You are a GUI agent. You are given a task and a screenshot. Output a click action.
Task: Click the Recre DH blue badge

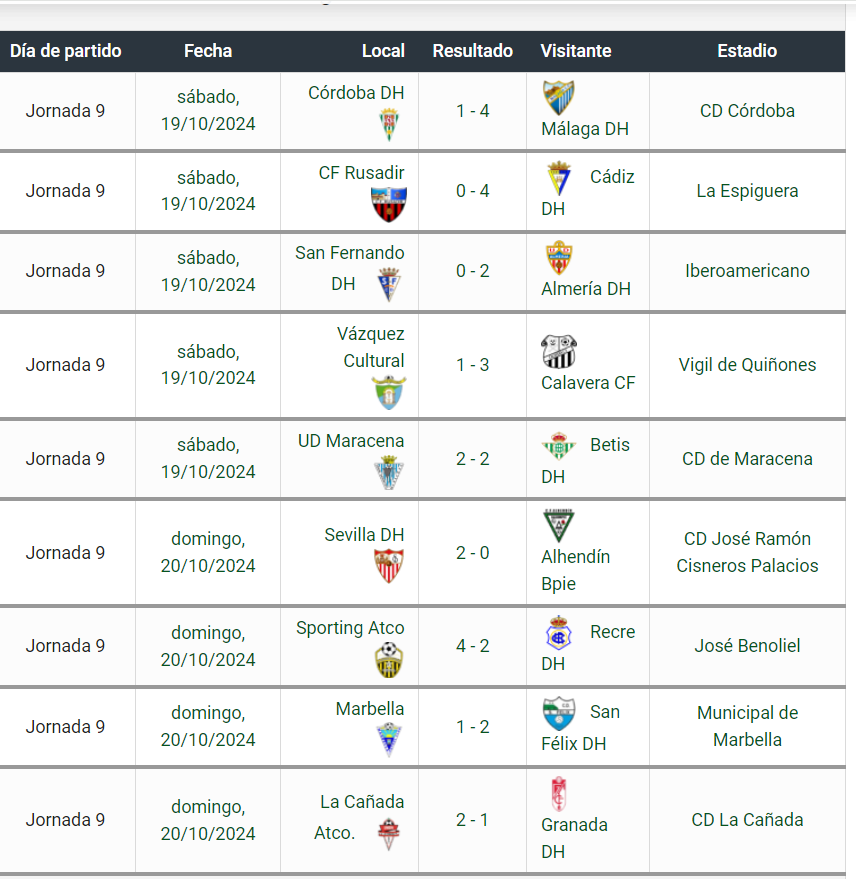pyautogui.click(x=558, y=632)
